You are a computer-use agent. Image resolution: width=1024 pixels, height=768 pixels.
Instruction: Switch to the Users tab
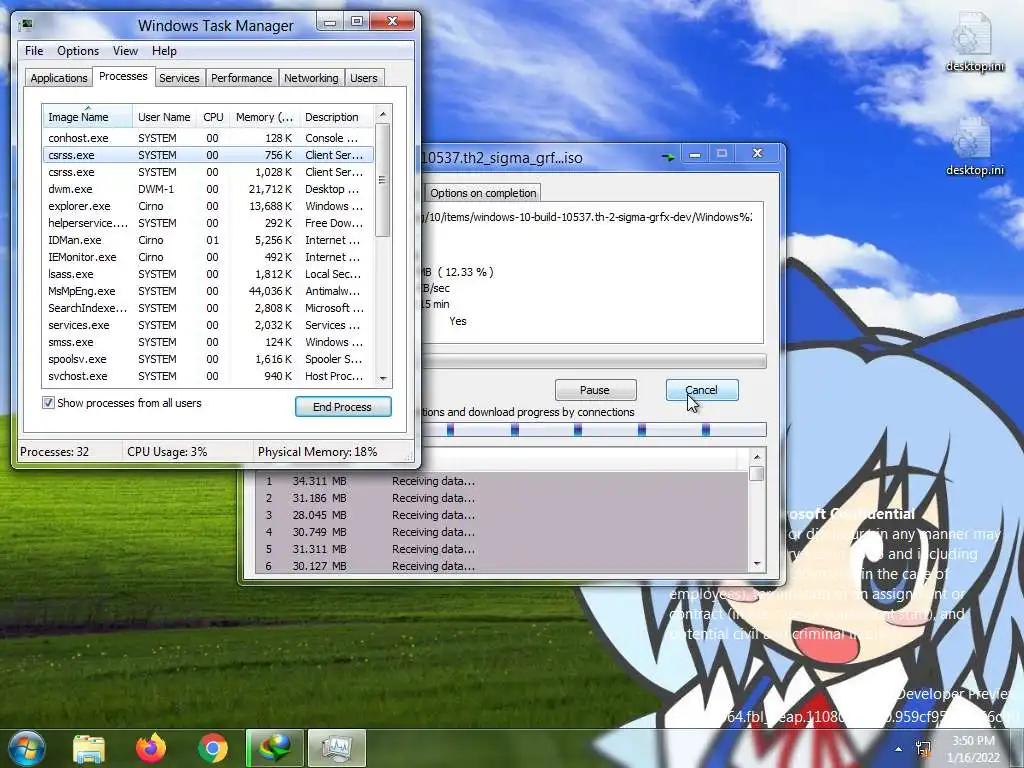click(364, 78)
